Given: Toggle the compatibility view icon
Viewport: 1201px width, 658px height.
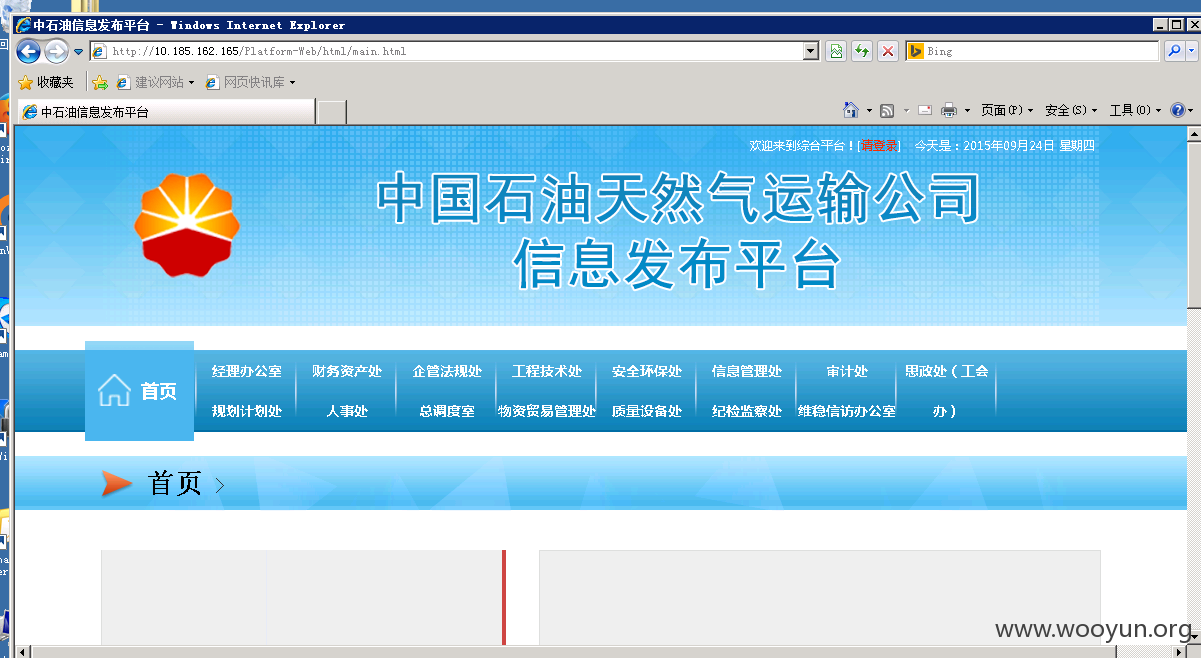Looking at the screenshot, I should (836, 51).
